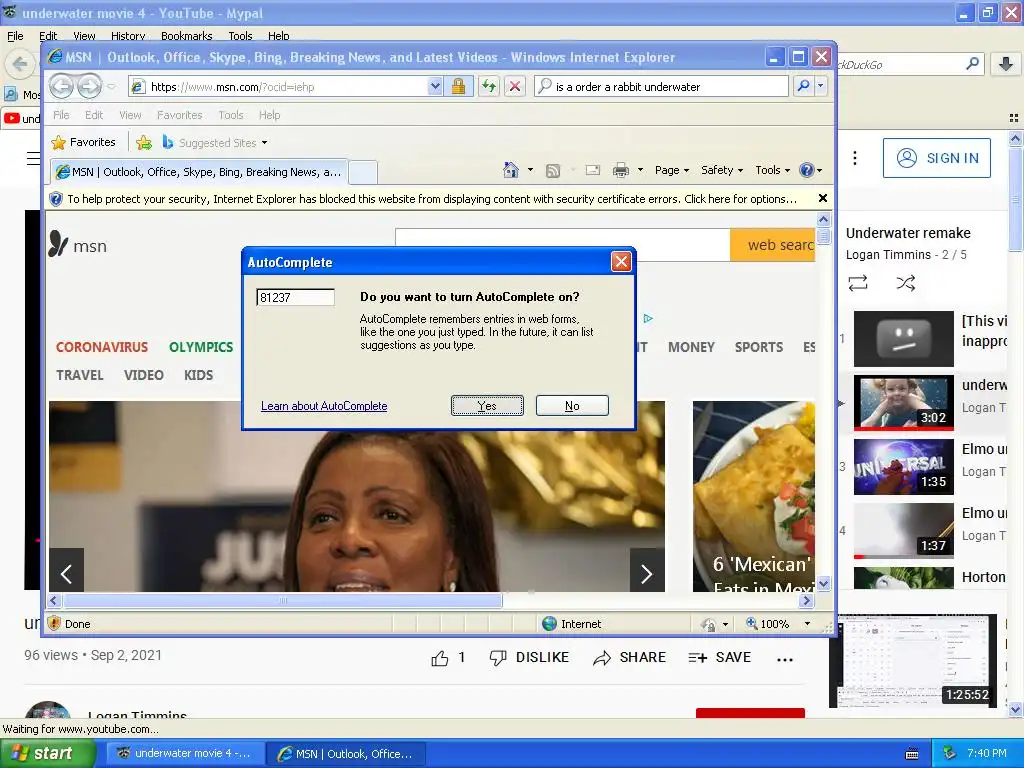
Task: Open the IE View menu
Action: [x=130, y=115]
